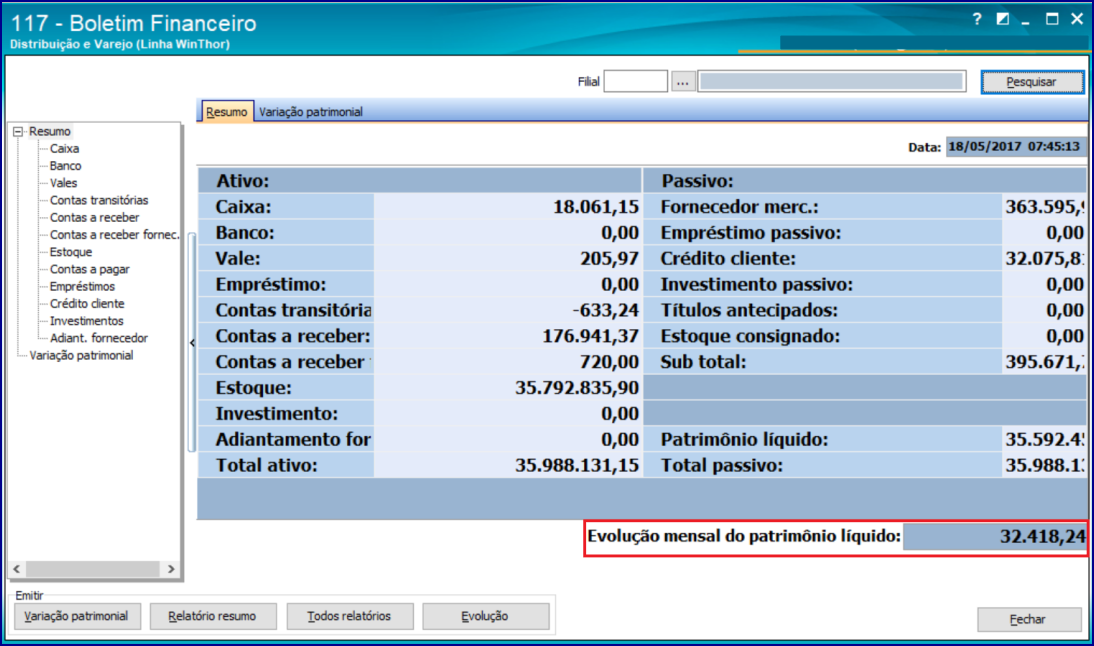
Task: Select the Resumo root tree label
Action: point(50,131)
